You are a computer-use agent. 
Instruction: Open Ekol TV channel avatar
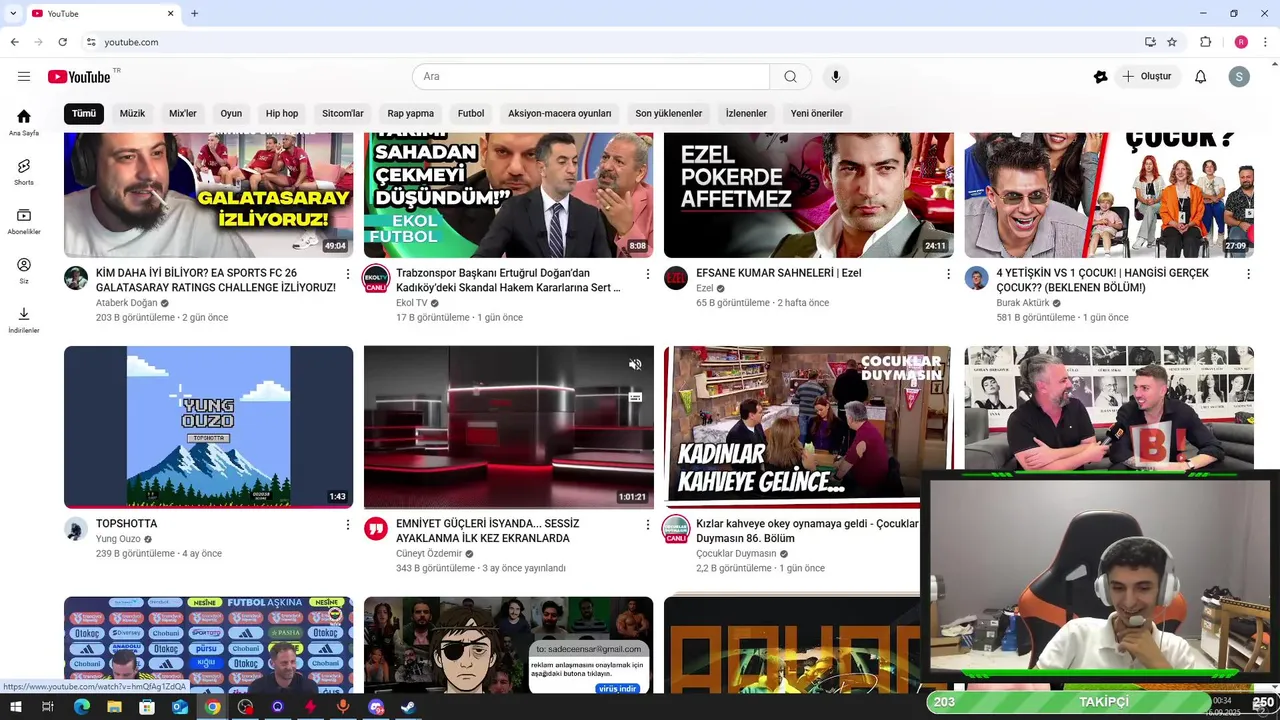(376, 278)
